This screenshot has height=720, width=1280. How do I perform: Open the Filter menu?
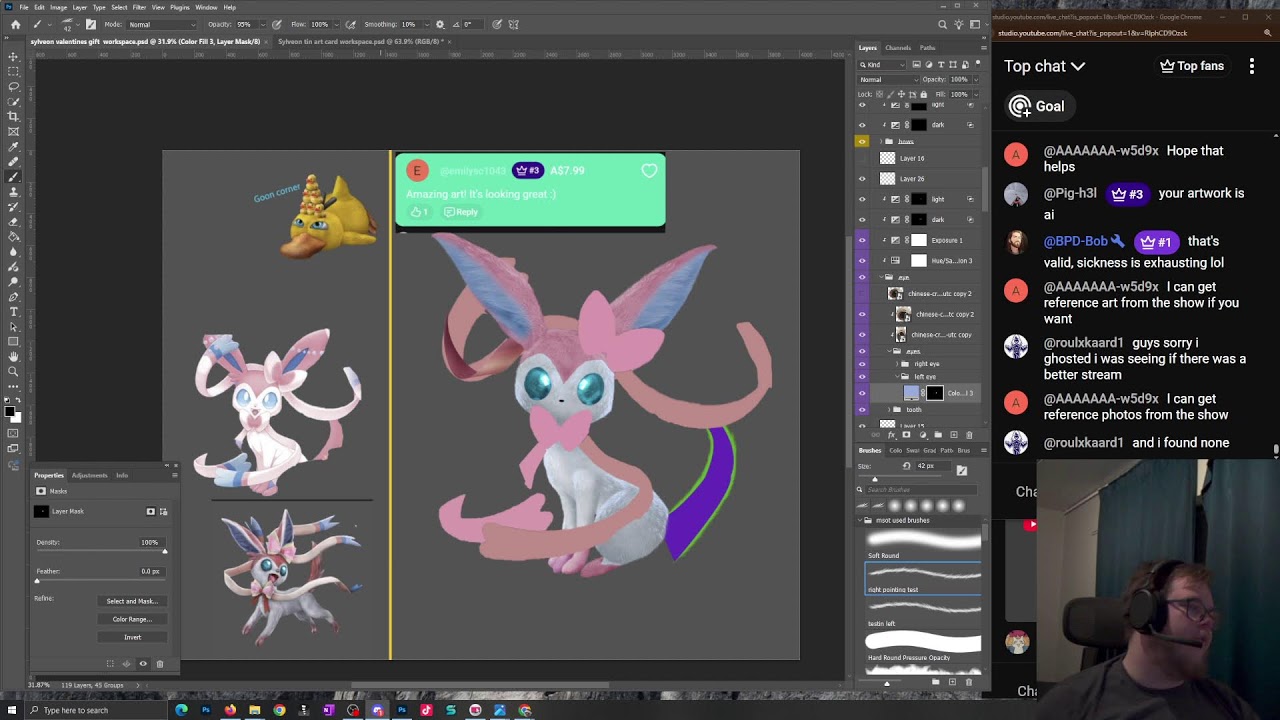pyautogui.click(x=139, y=7)
